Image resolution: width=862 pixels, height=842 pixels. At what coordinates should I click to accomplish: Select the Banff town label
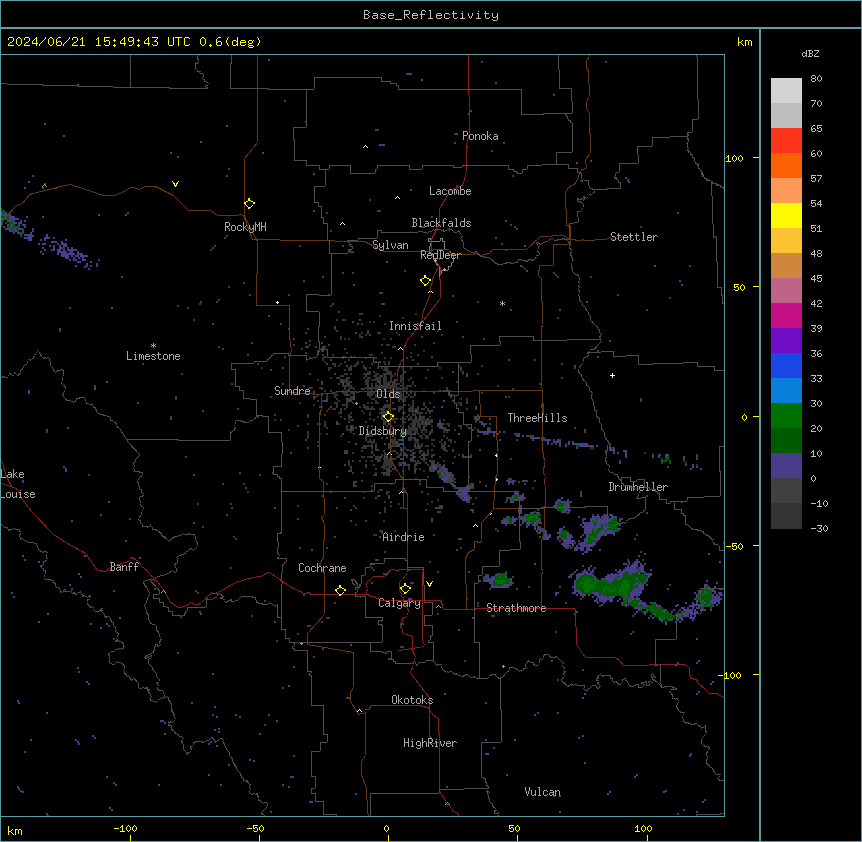(x=124, y=567)
